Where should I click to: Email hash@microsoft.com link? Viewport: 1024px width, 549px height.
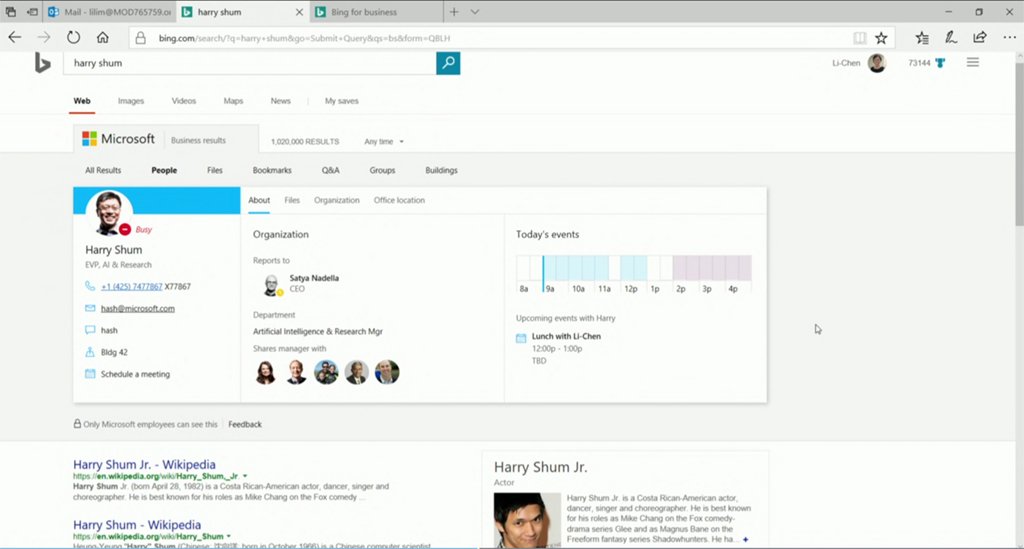138,308
